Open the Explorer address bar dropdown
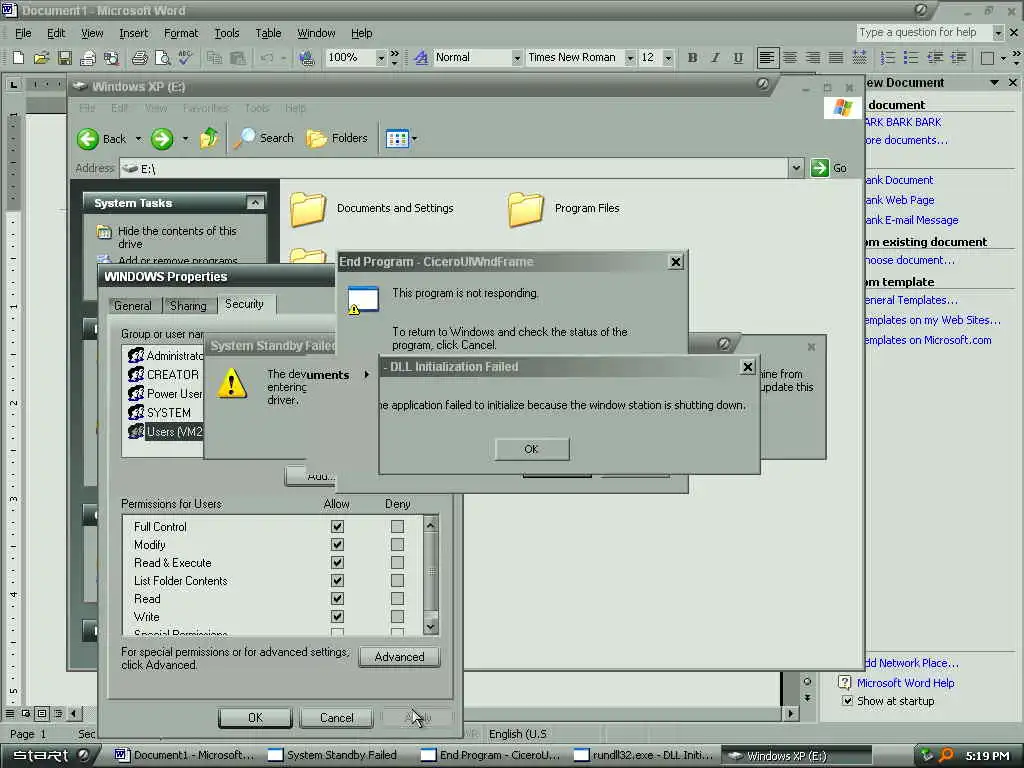The width and height of the screenshot is (1024, 768). [x=796, y=168]
